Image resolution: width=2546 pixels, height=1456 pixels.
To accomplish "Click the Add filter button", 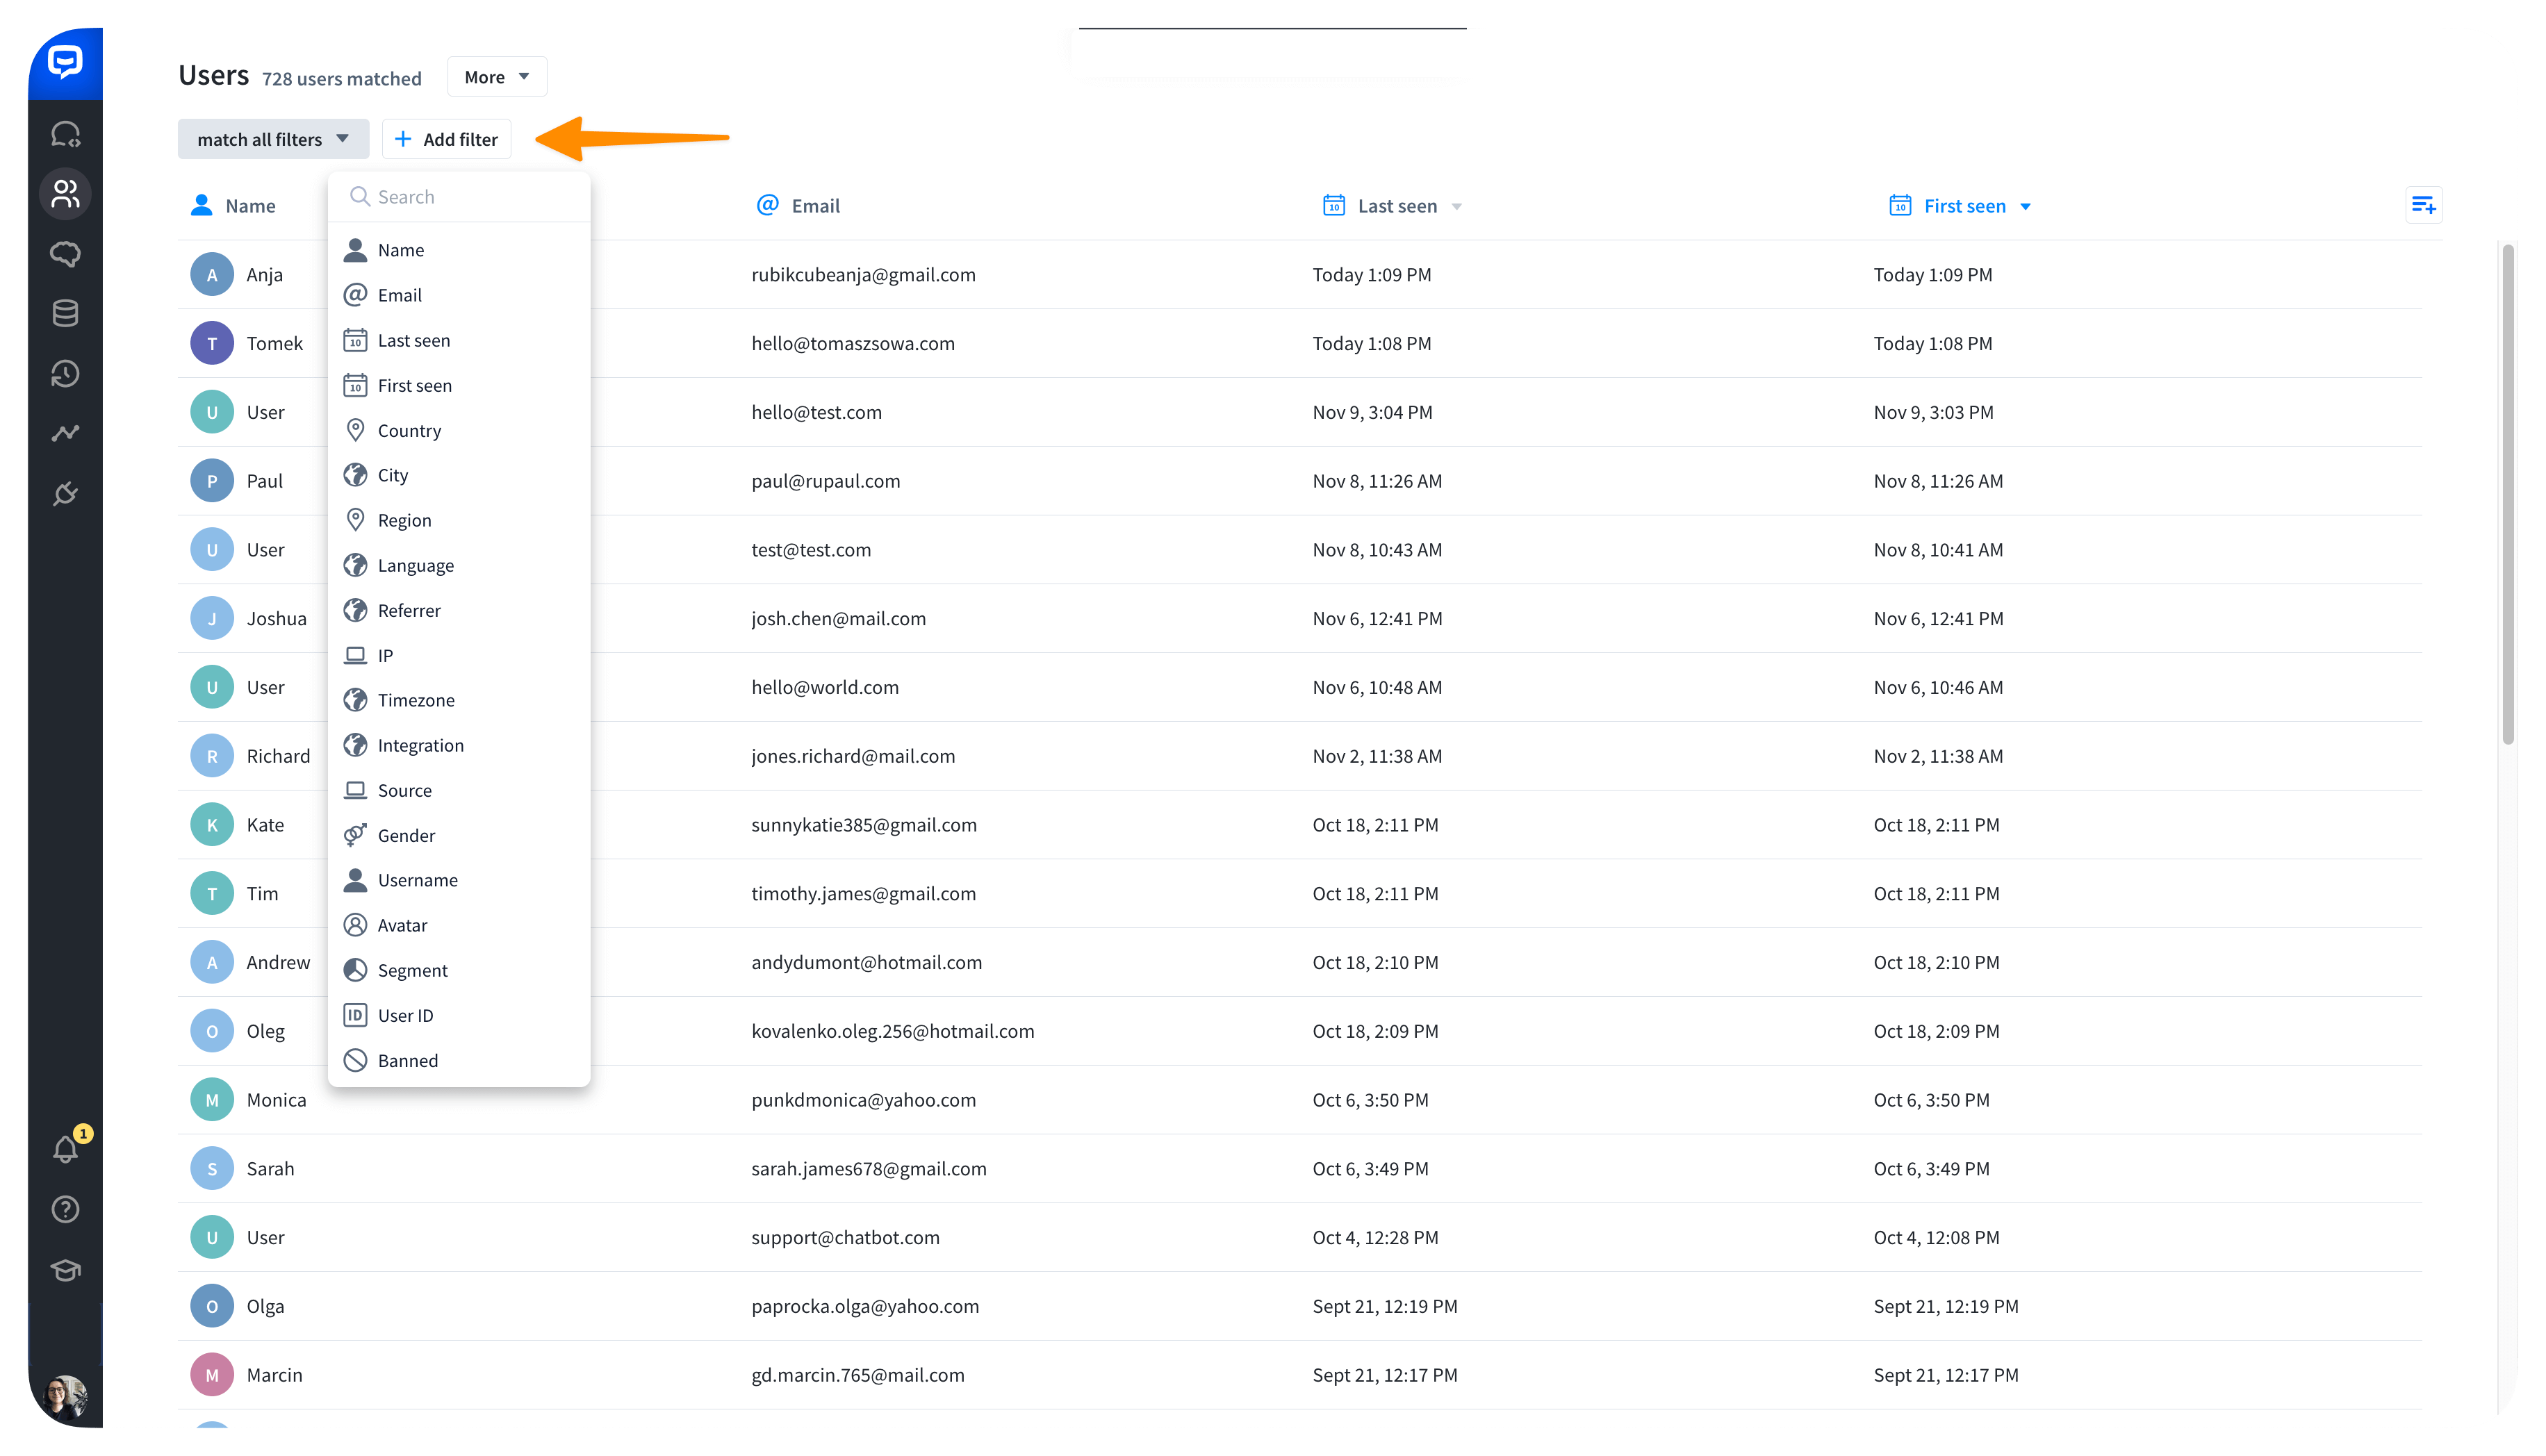I will 447,139.
